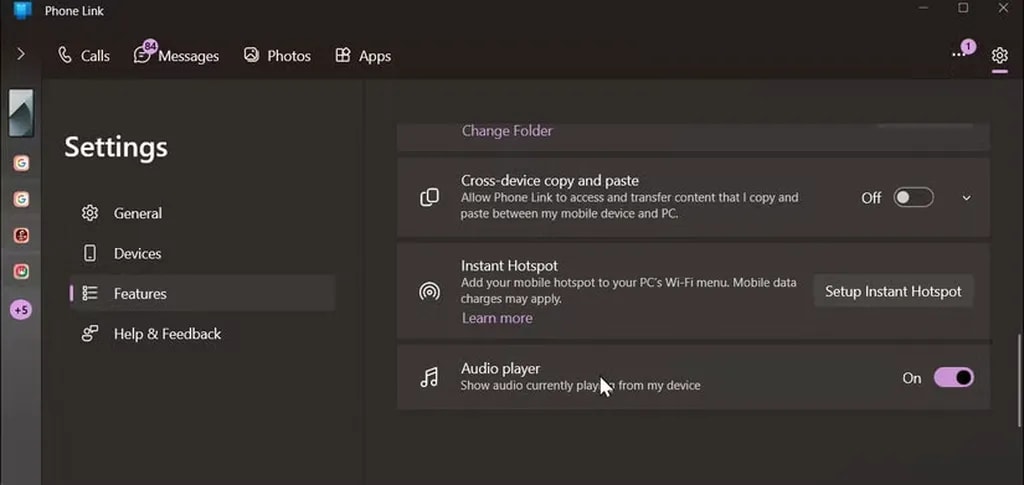Maximize the Phone Link window
This screenshot has width=1024, height=485.
pos(963,8)
